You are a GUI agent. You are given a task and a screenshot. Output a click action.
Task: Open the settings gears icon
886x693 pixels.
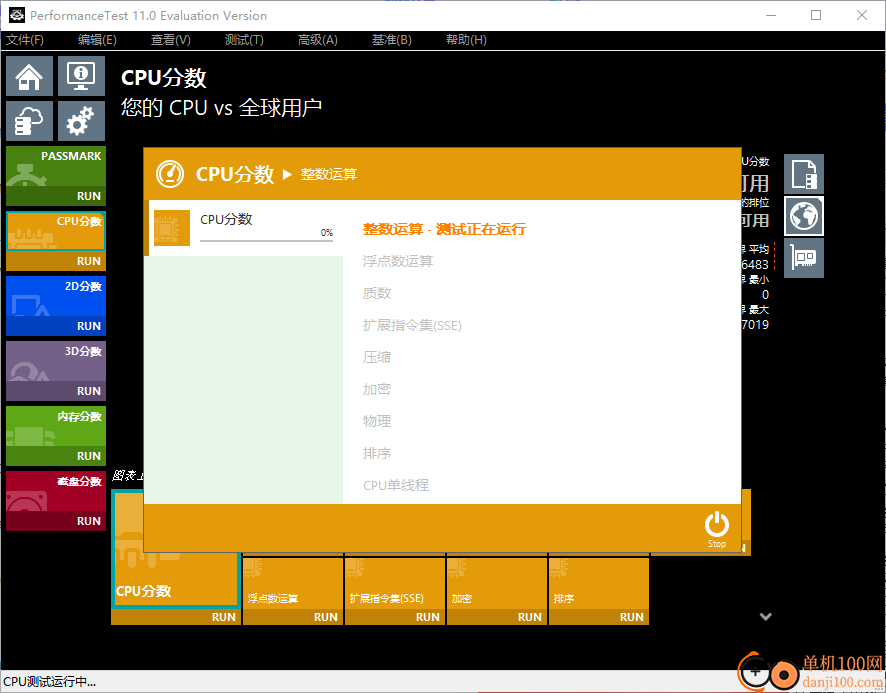(x=81, y=121)
